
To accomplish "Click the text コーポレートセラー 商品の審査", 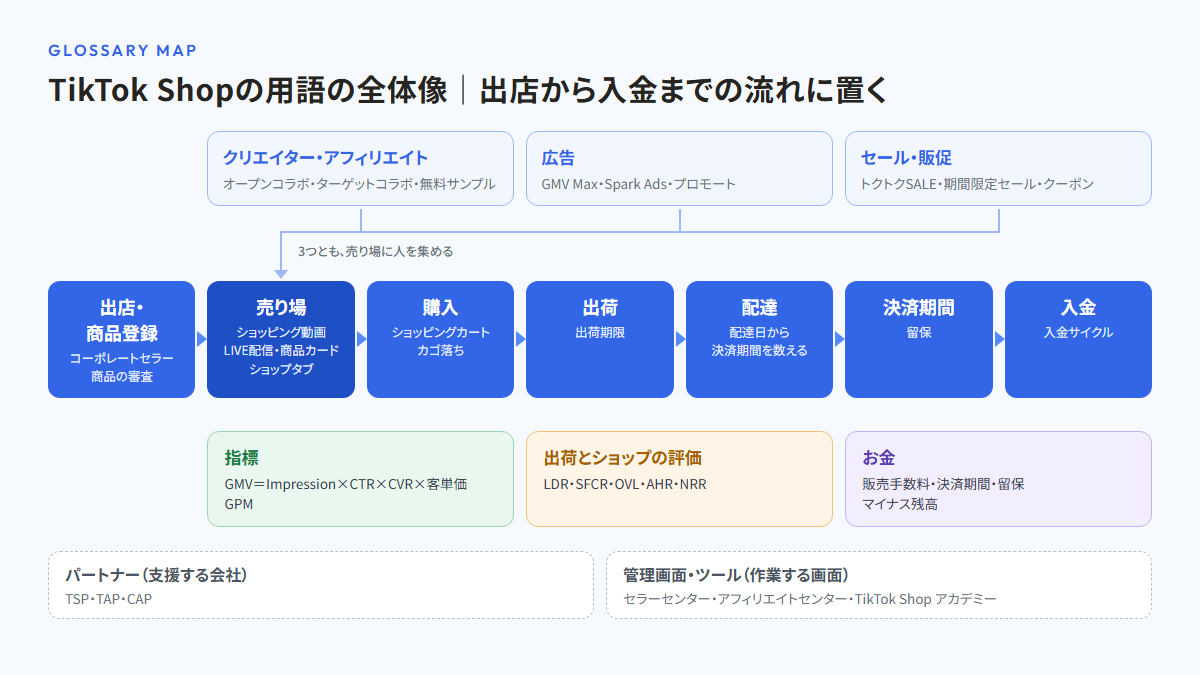I will (121, 367).
